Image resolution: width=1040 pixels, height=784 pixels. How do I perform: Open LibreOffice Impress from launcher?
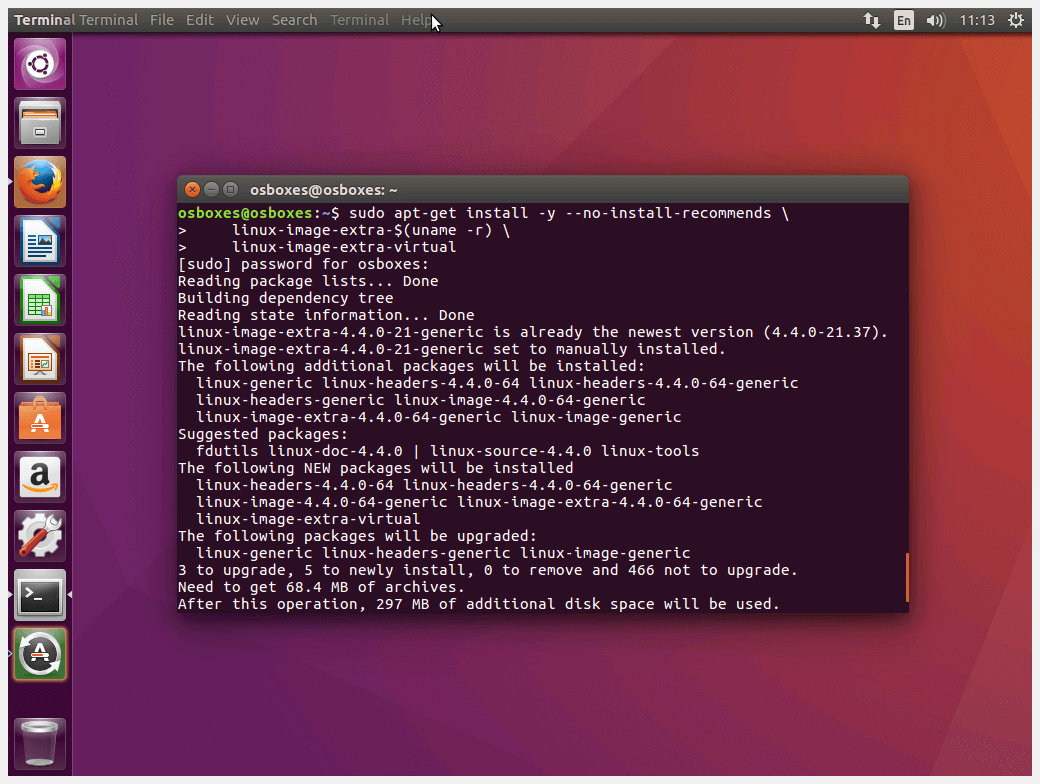[x=40, y=360]
